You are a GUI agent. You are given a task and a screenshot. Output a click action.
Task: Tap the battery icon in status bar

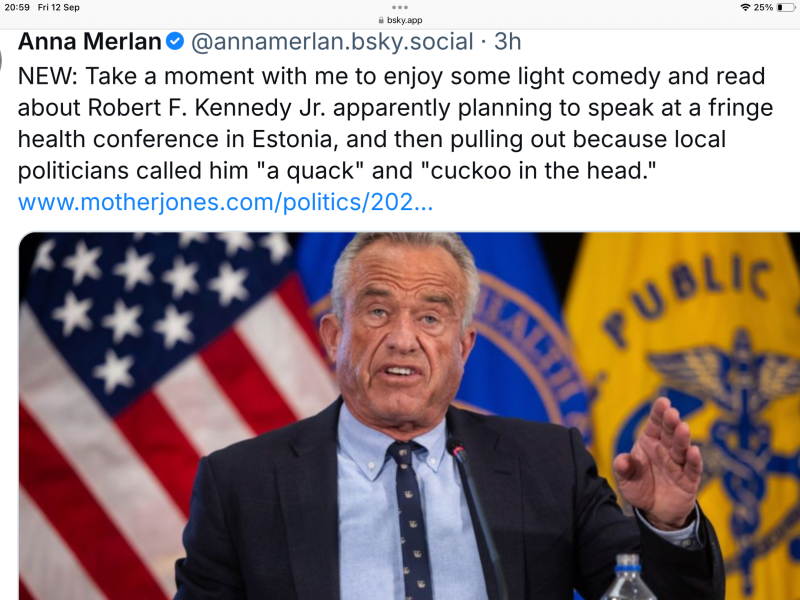click(x=785, y=7)
